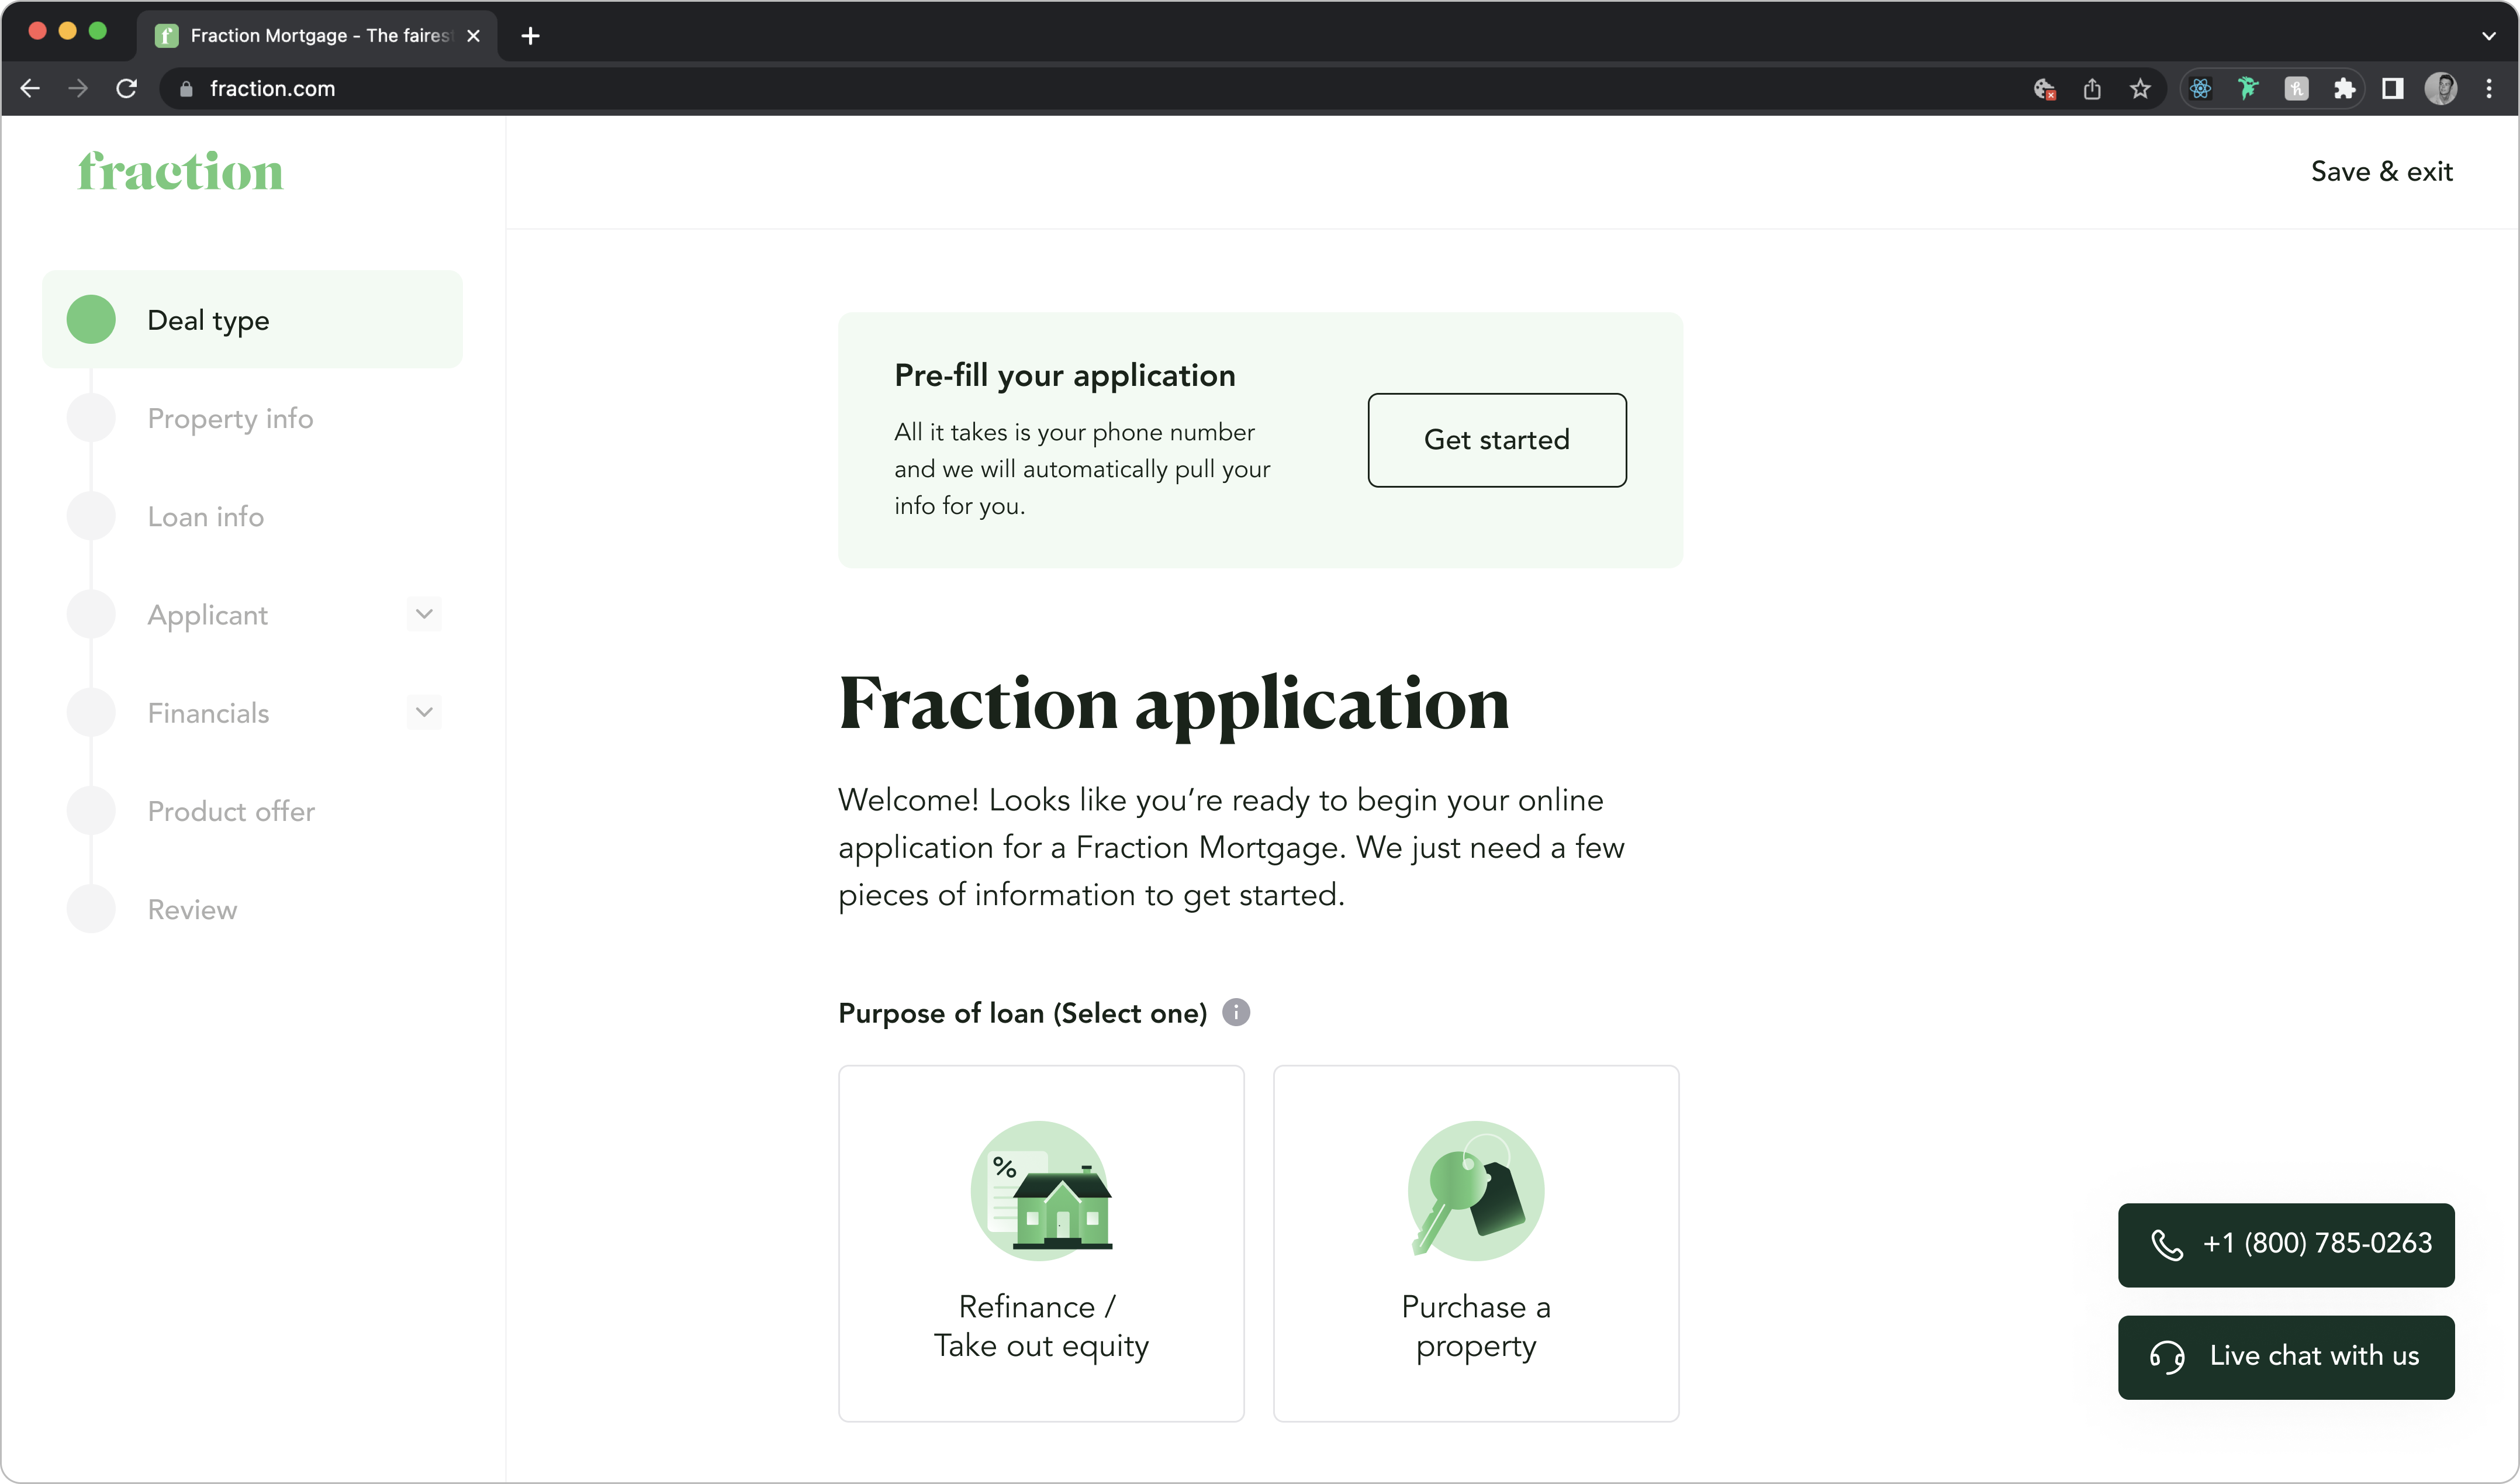The image size is (2520, 1484).
Task: Reload the page with the refresh icon
Action: (x=126, y=89)
